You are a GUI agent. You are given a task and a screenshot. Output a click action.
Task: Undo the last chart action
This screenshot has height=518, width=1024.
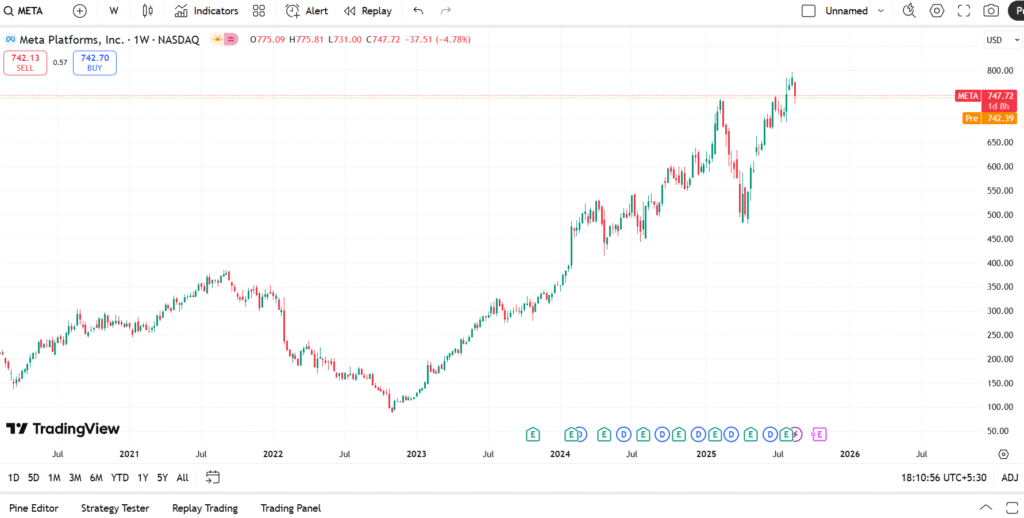click(x=419, y=10)
